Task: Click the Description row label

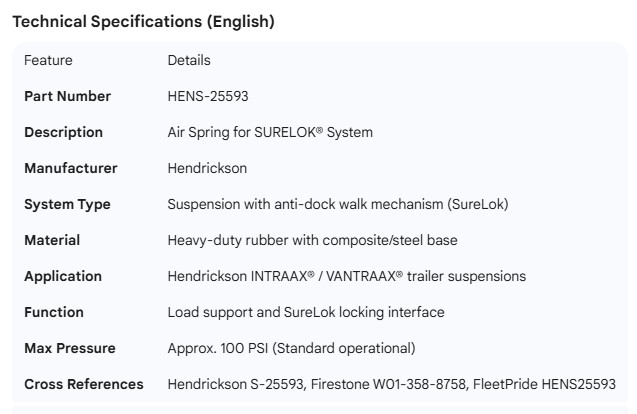Action: (63, 132)
